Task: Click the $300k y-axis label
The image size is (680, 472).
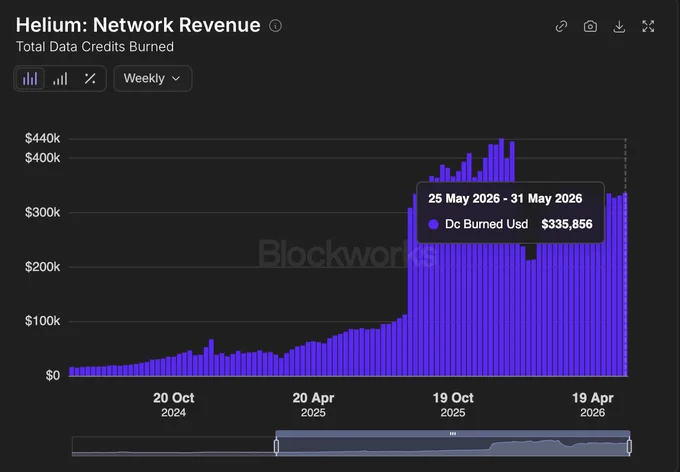Action: click(x=42, y=212)
